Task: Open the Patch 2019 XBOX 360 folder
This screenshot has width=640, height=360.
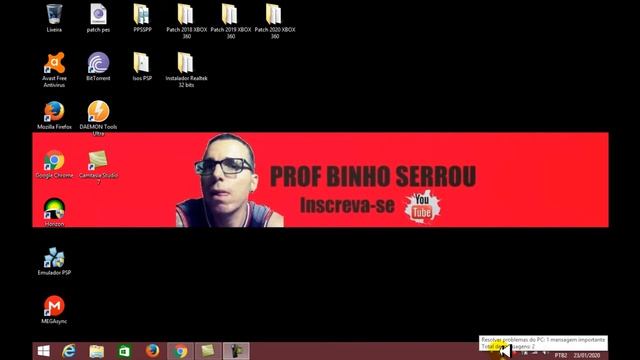Action: (231, 21)
